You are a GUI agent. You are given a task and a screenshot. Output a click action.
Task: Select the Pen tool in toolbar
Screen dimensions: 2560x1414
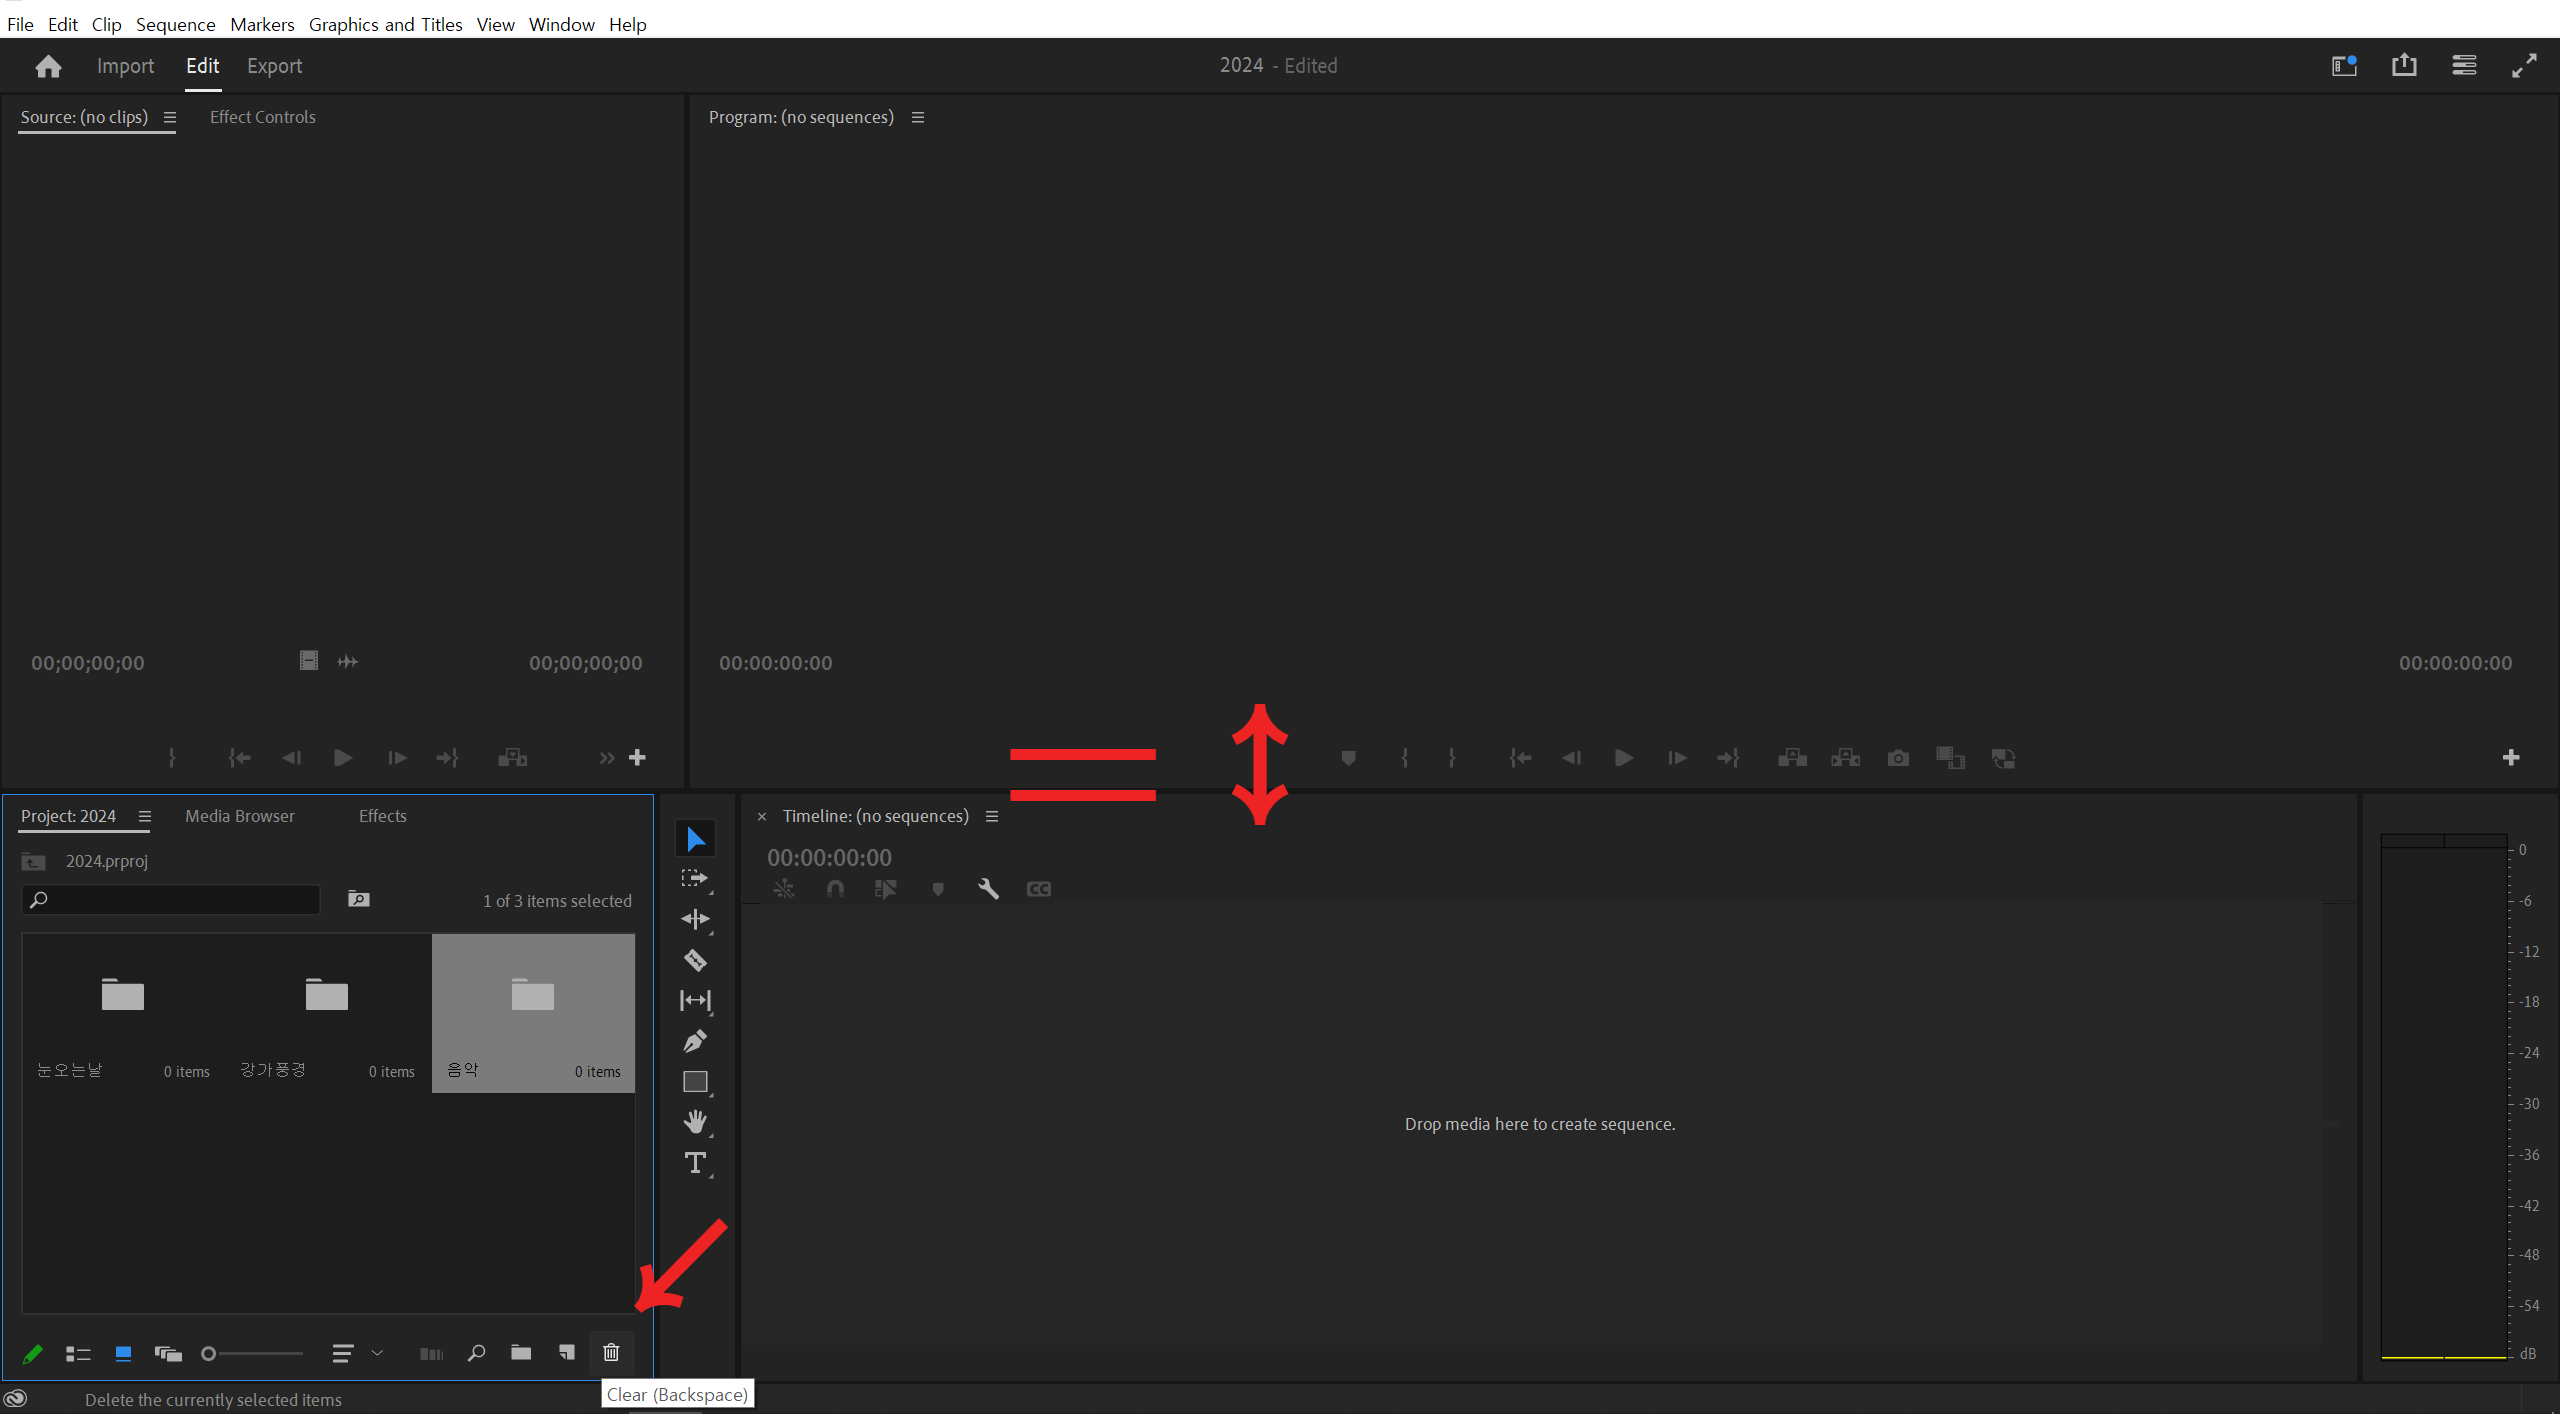pyautogui.click(x=696, y=1041)
